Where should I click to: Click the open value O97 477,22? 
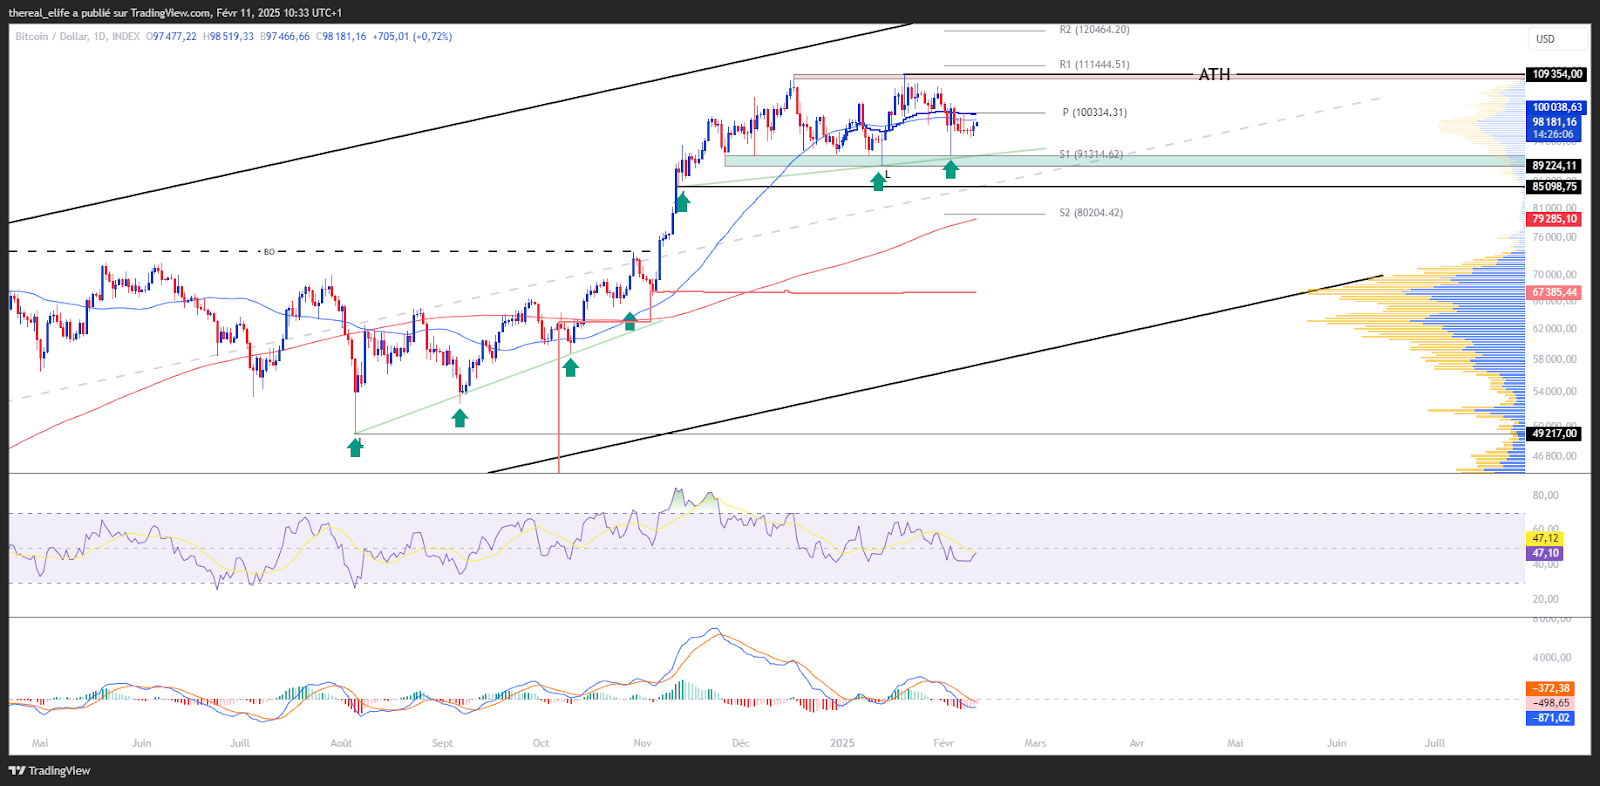click(172, 36)
